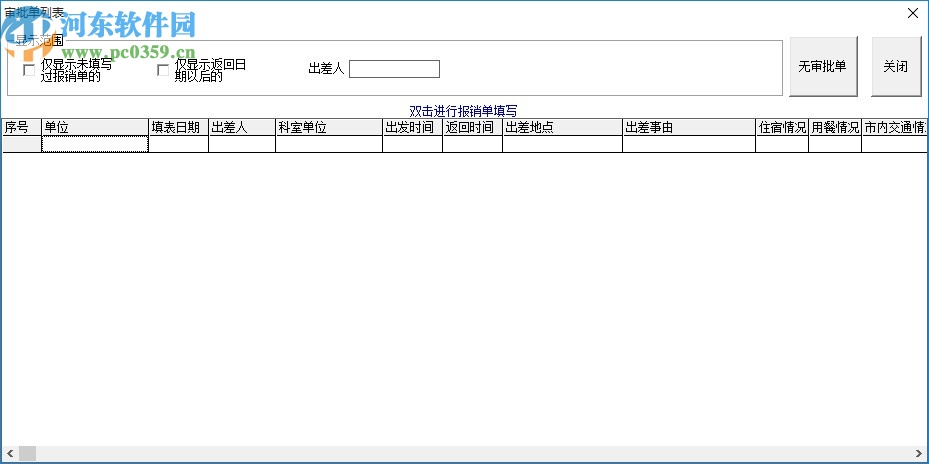Click the 填表日期 column header
This screenshot has width=929, height=464.
(x=178, y=127)
